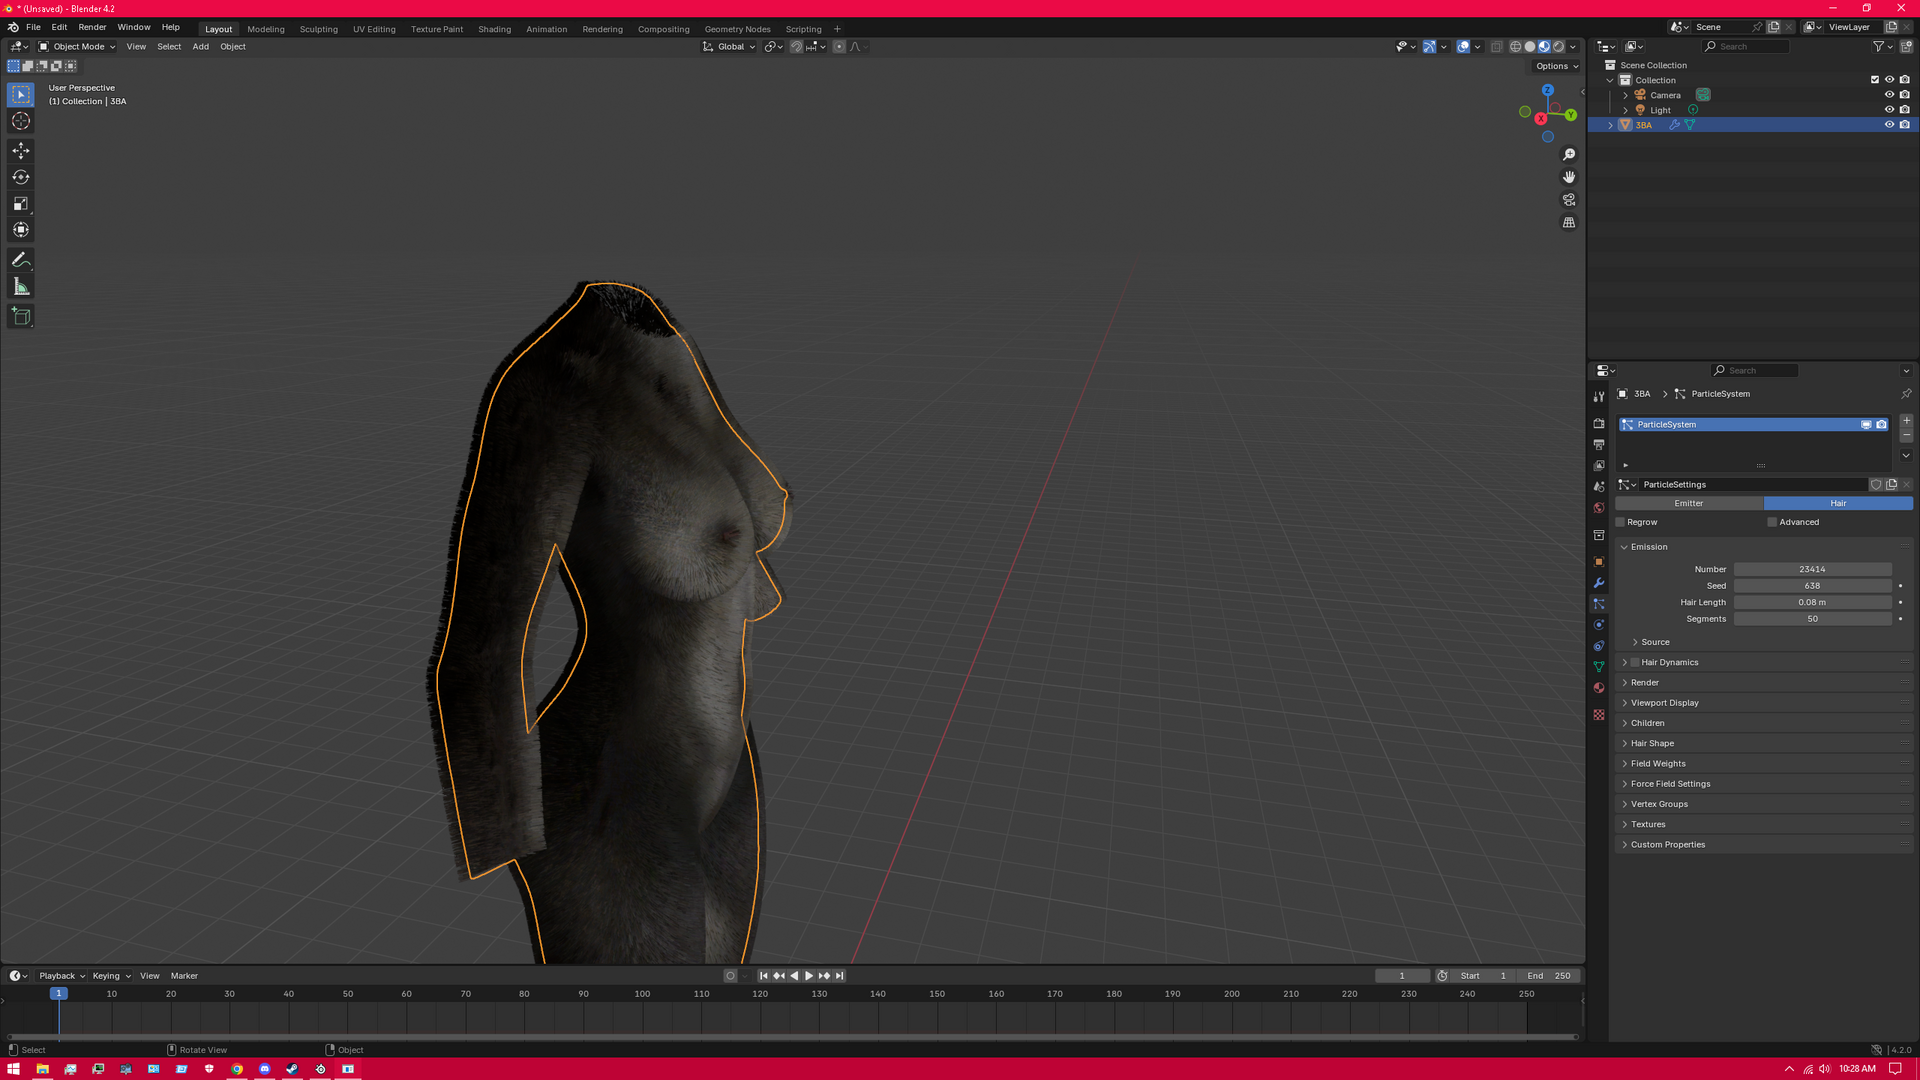Screen dimensions: 1920x1080
Task: Open the Render properties tab
Action: pos(1599,424)
